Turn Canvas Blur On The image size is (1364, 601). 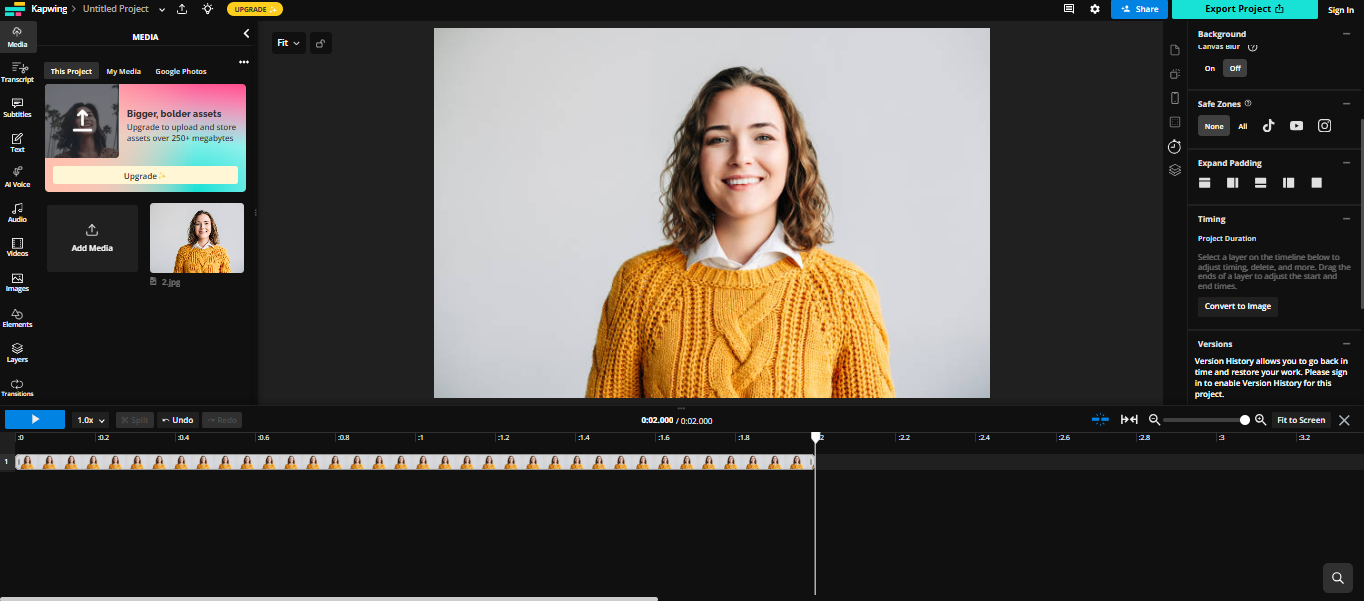pyautogui.click(x=1210, y=68)
